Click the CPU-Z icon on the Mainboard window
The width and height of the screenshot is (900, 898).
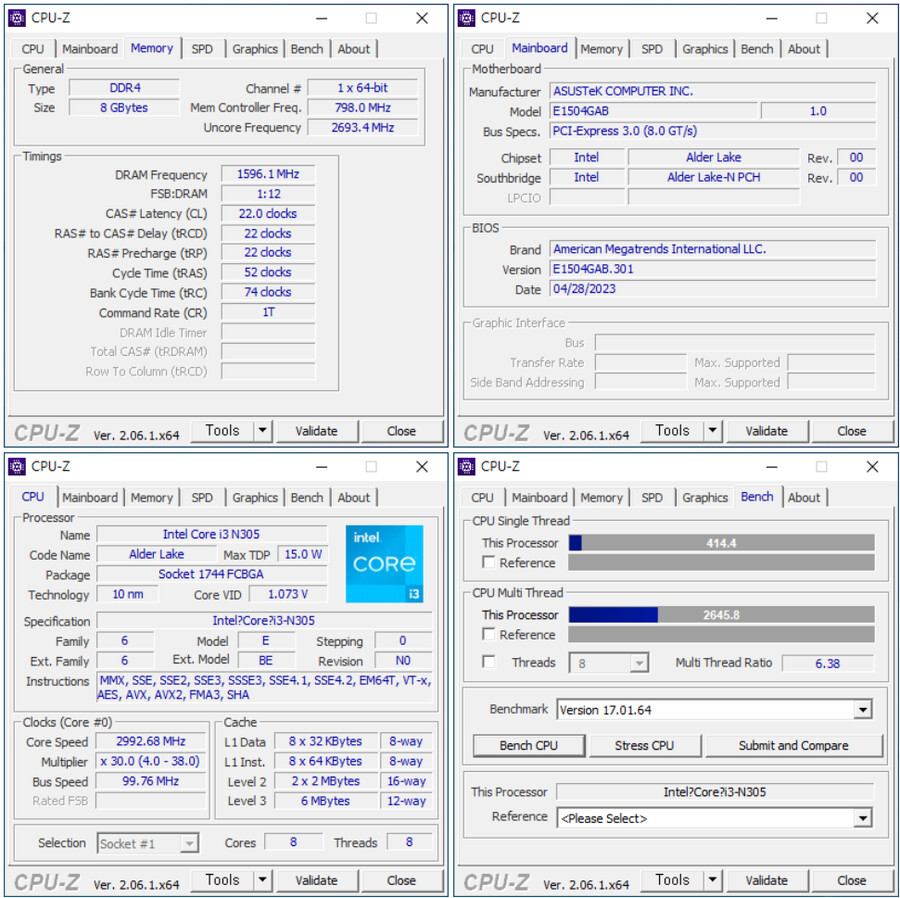(467, 17)
